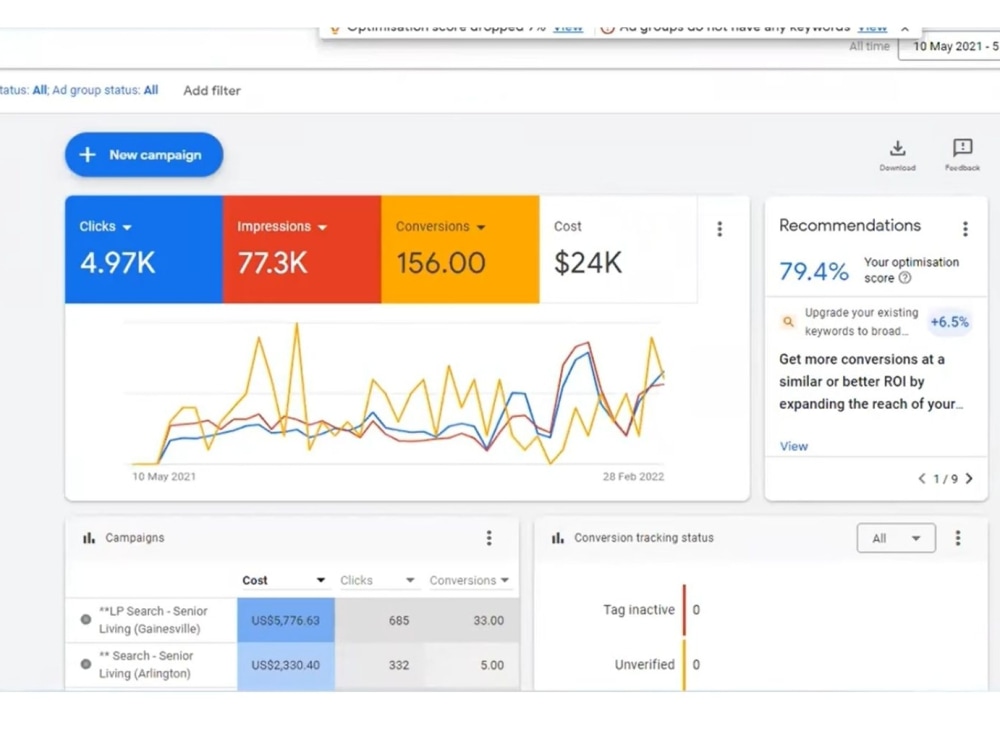1000x750 pixels.
Task: Click the Arlington campaign status dot
Action: 85,664
